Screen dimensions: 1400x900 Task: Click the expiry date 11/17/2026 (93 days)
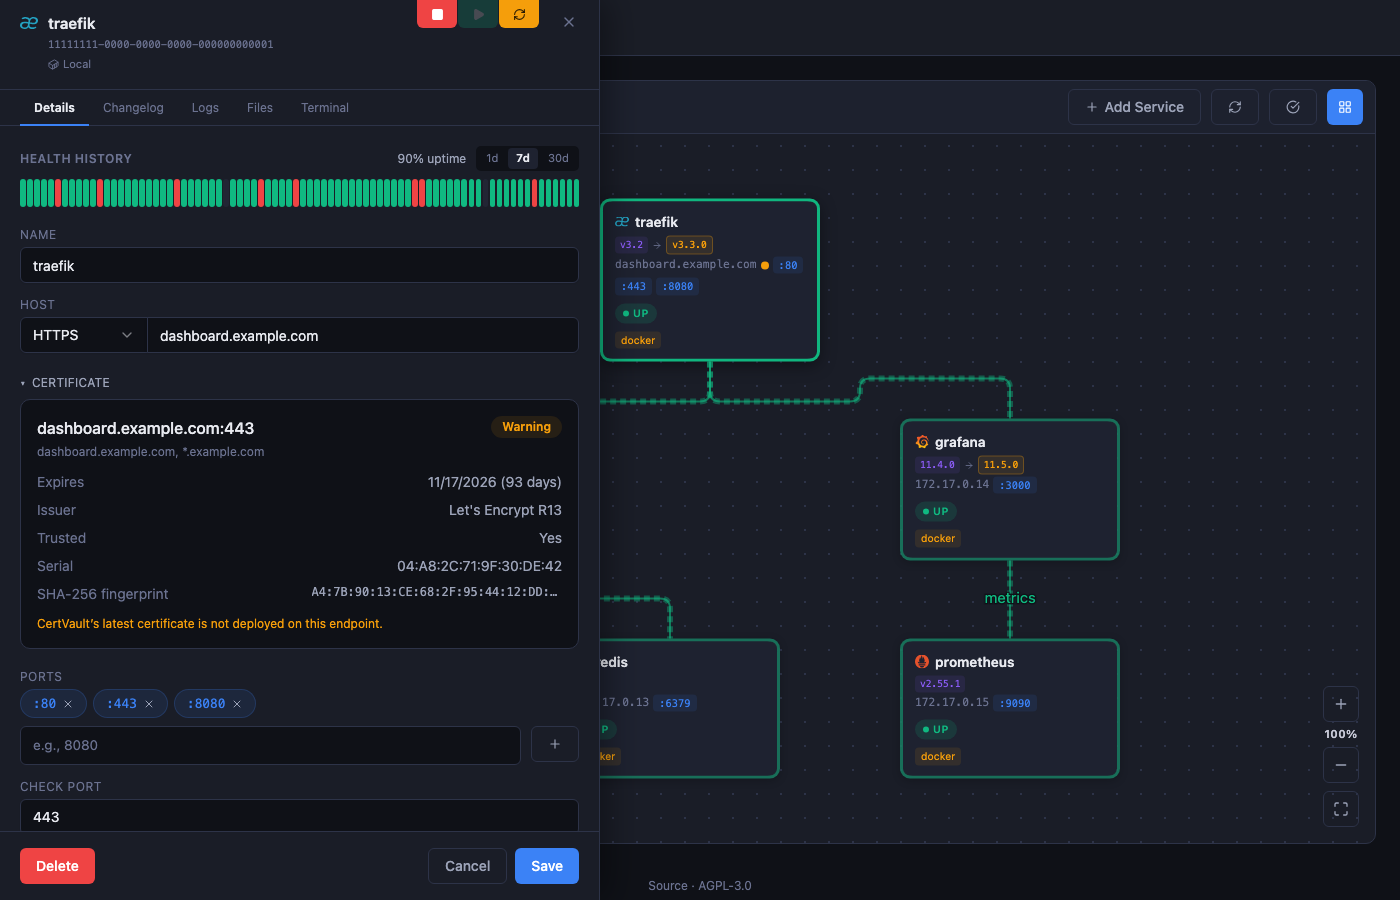point(495,482)
